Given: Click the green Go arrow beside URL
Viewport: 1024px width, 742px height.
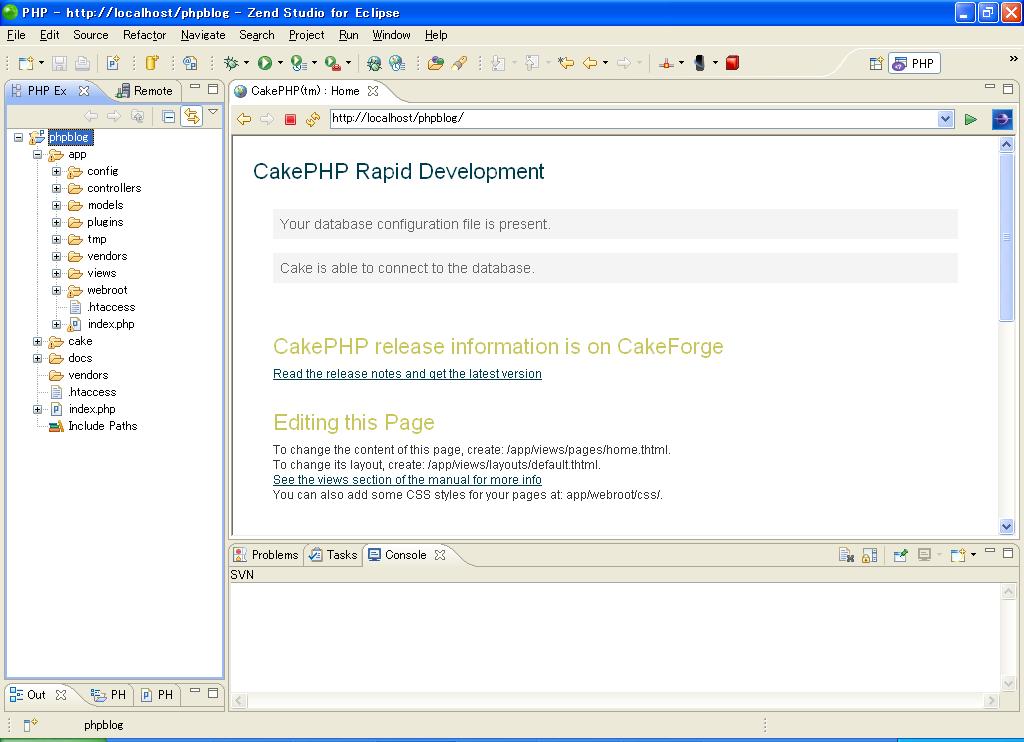Looking at the screenshot, I should point(970,119).
